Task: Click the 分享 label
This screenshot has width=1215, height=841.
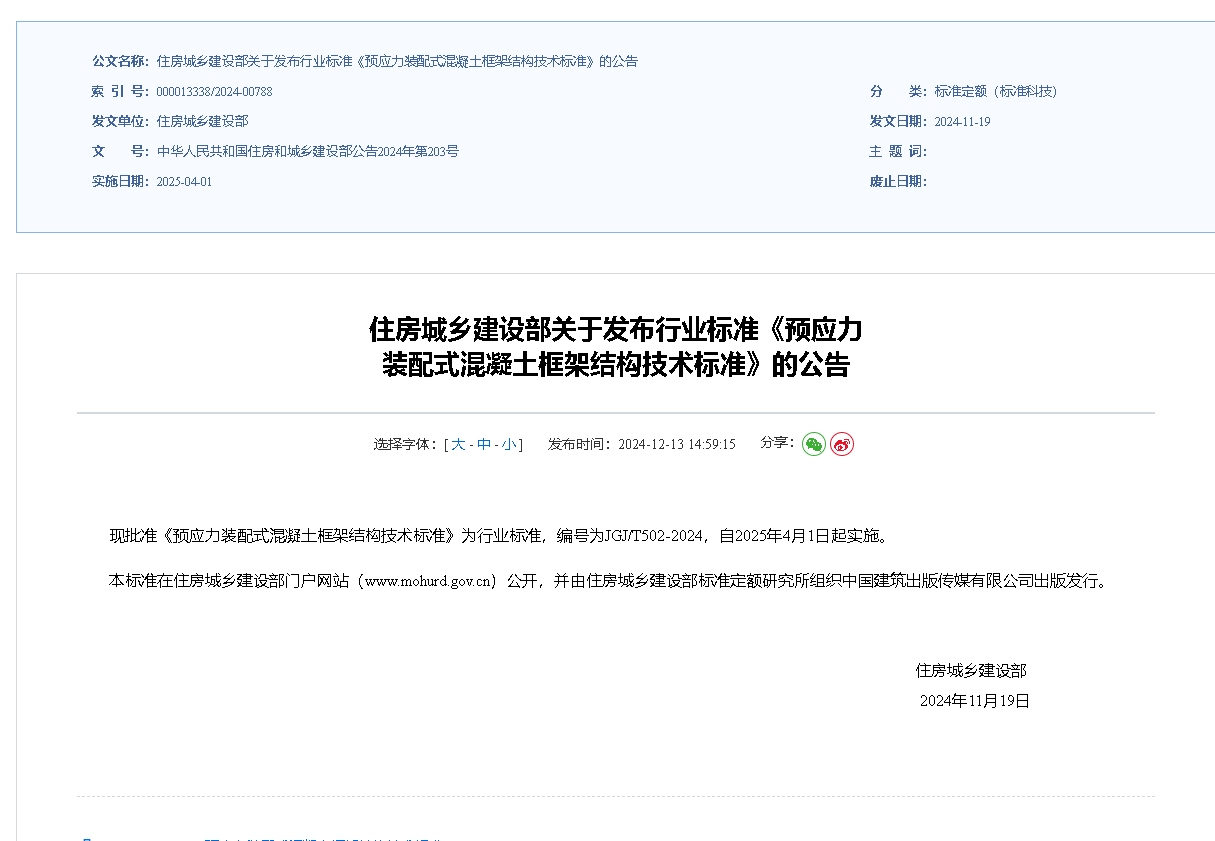Action: click(x=777, y=442)
